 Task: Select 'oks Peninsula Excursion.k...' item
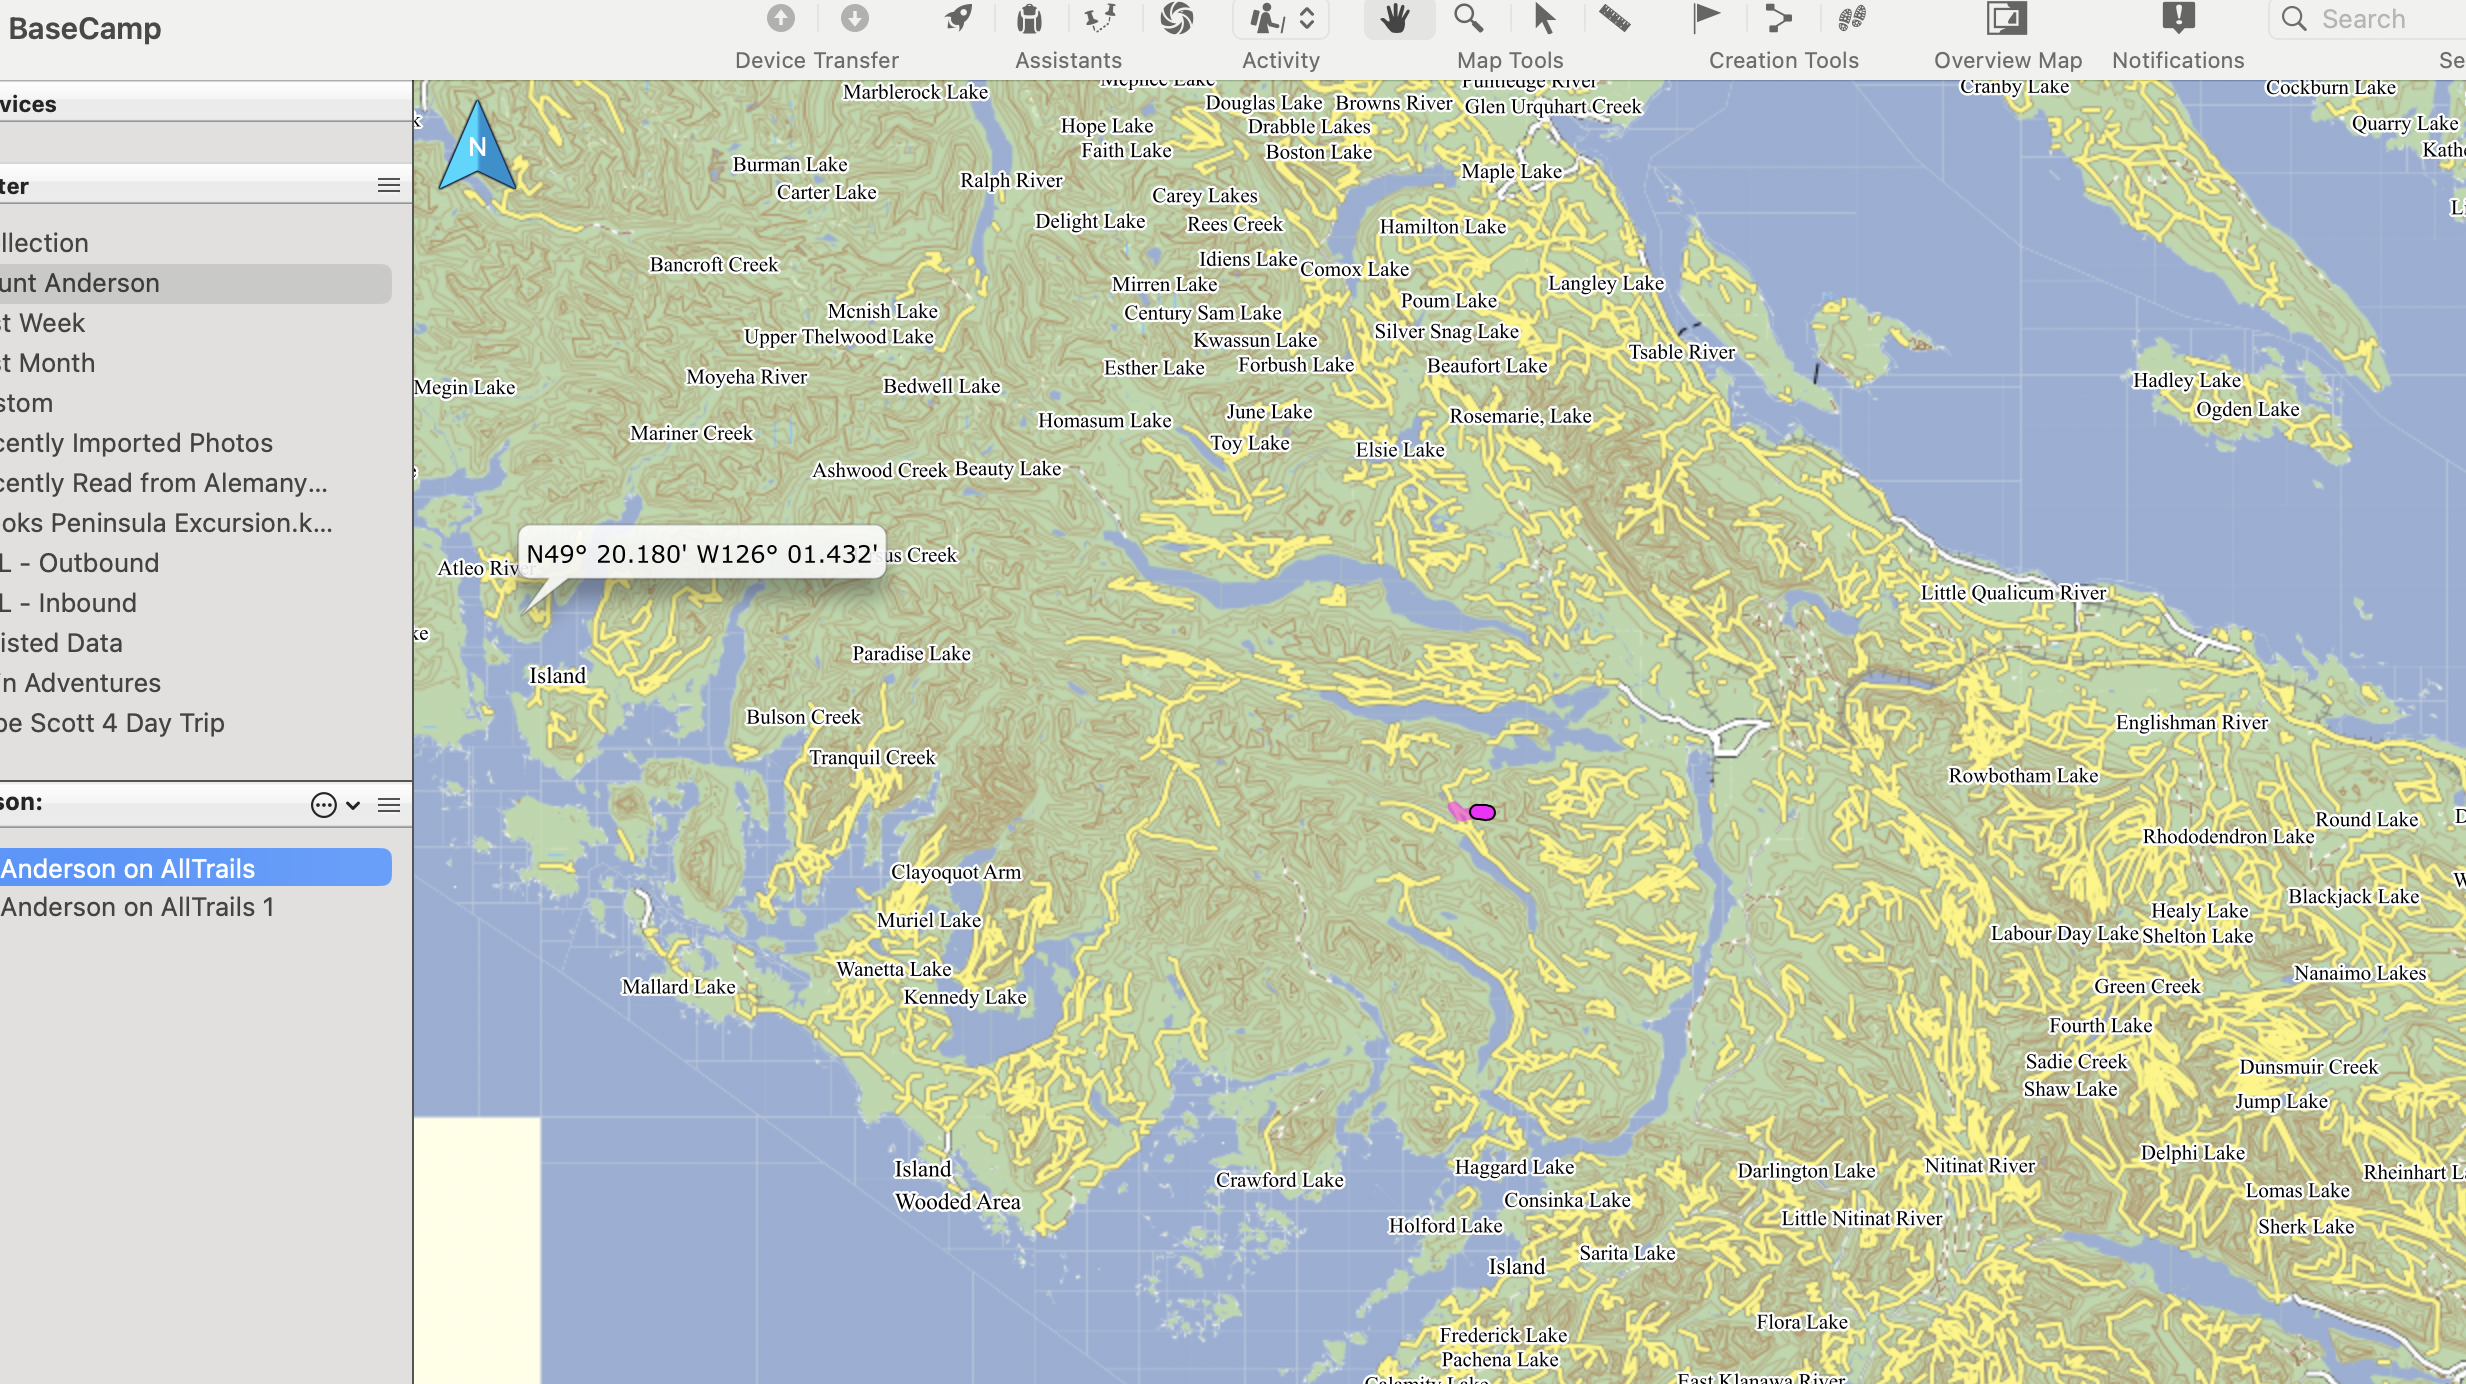pyautogui.click(x=196, y=523)
